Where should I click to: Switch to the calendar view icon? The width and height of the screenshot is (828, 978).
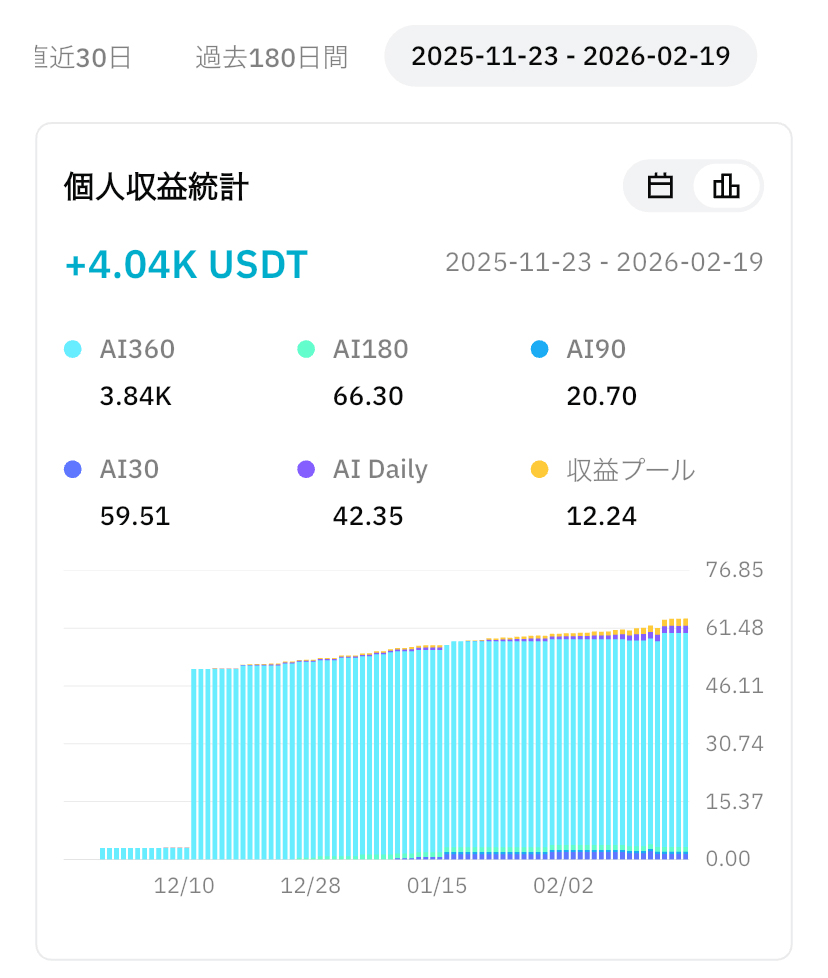click(660, 187)
